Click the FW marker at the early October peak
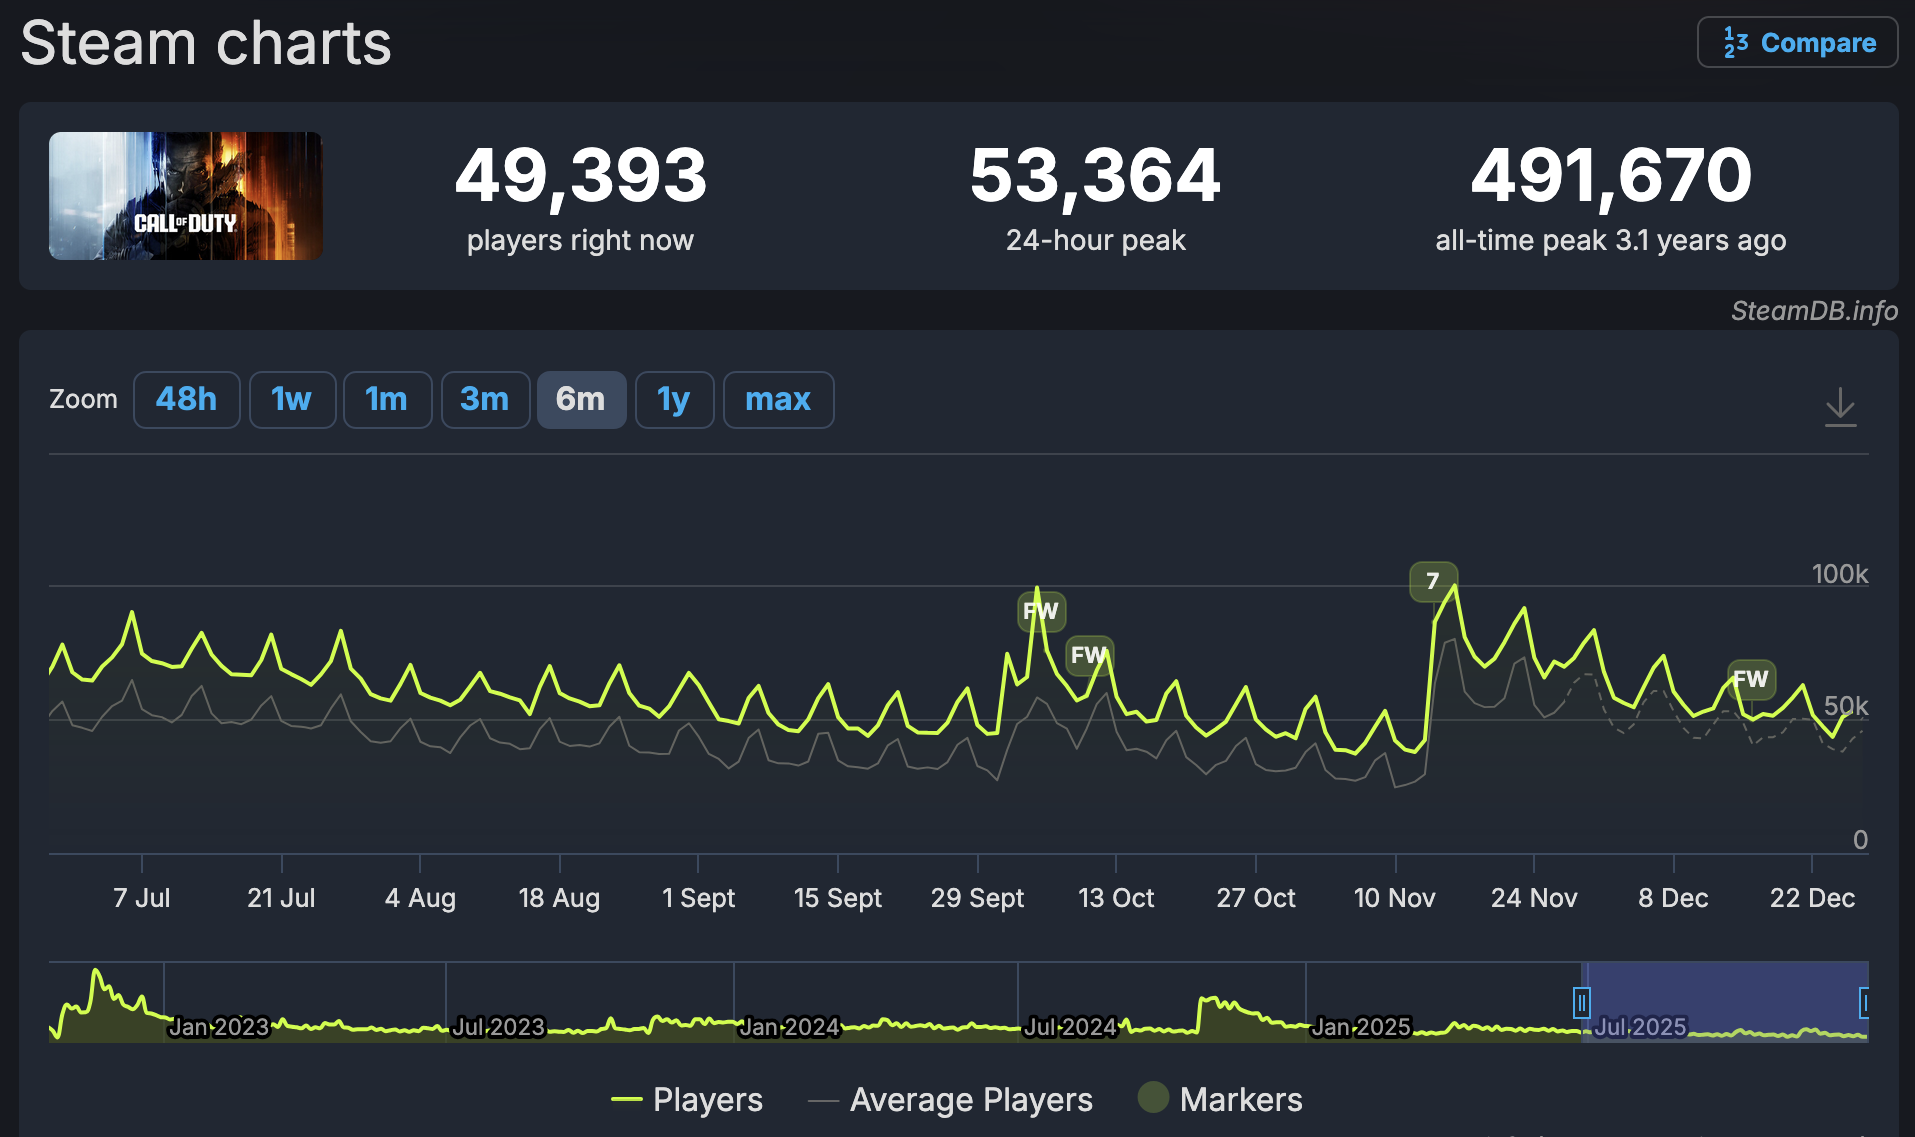This screenshot has width=1915, height=1137. pyautogui.click(x=1041, y=611)
